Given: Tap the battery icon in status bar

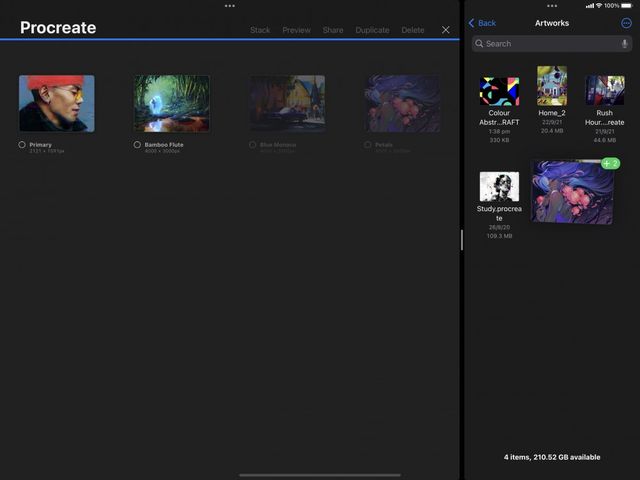Looking at the screenshot, I should (626, 6).
